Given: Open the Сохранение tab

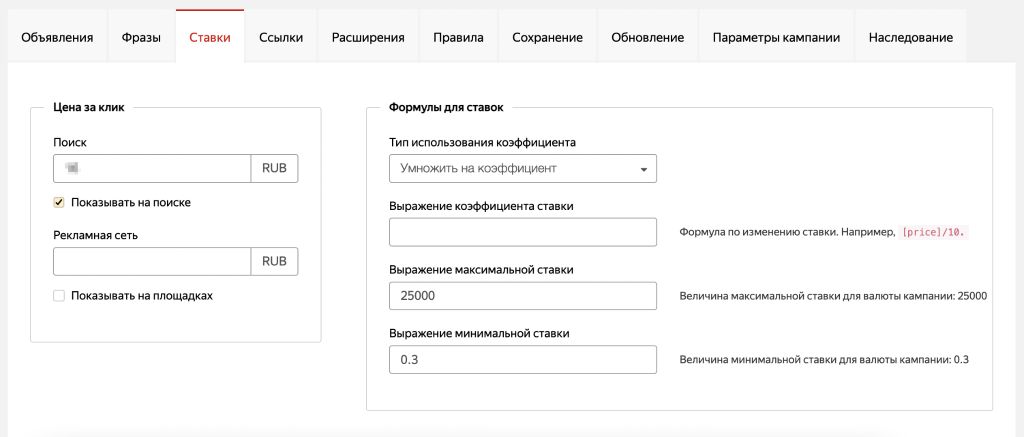Looking at the screenshot, I should coord(547,37).
